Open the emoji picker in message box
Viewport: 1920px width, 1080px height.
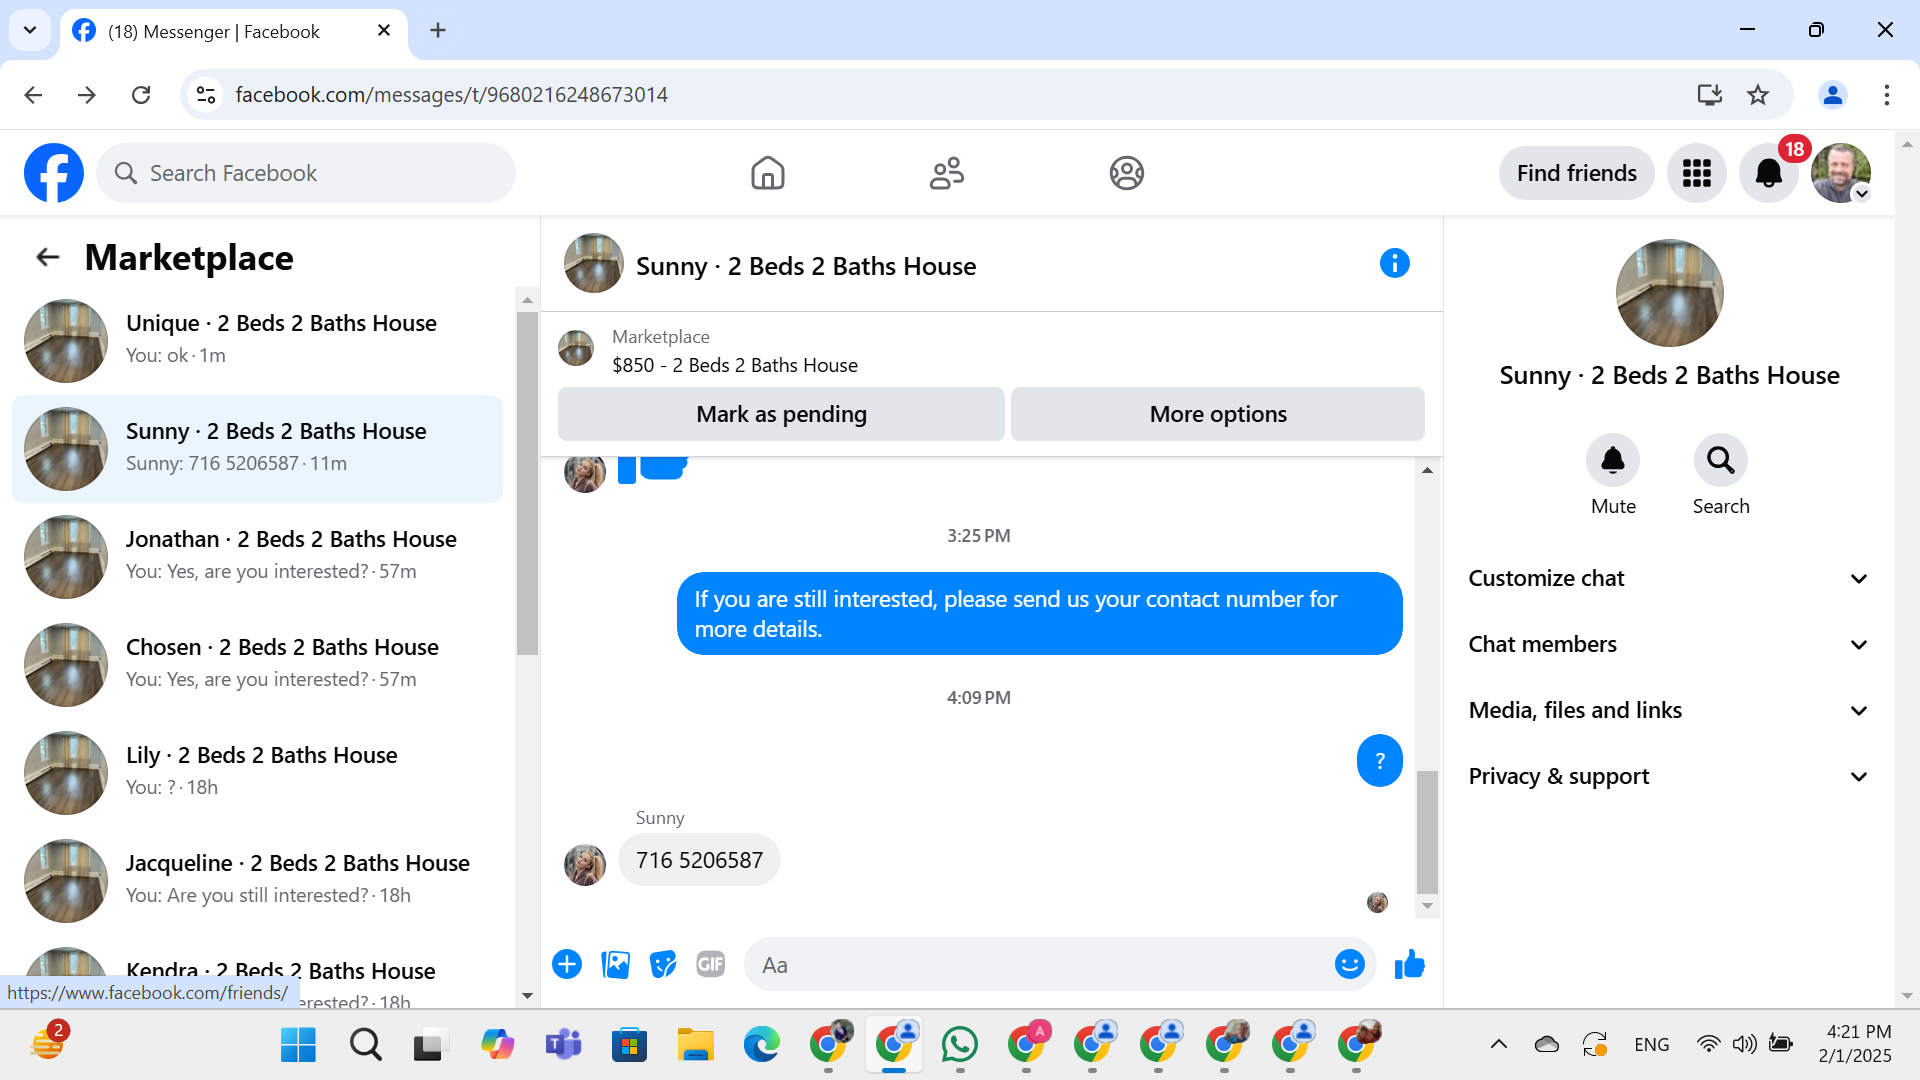click(1349, 965)
